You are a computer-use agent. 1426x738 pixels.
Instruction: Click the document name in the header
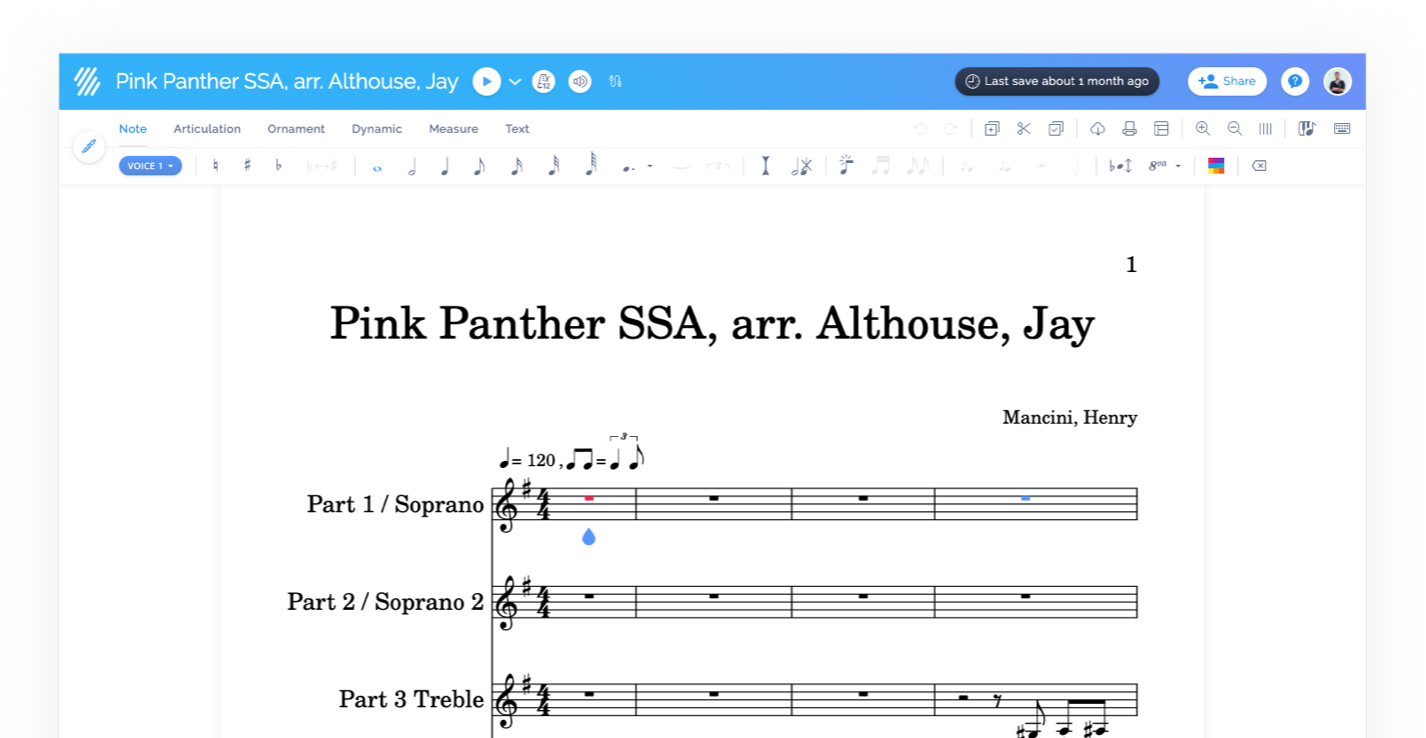coord(287,81)
